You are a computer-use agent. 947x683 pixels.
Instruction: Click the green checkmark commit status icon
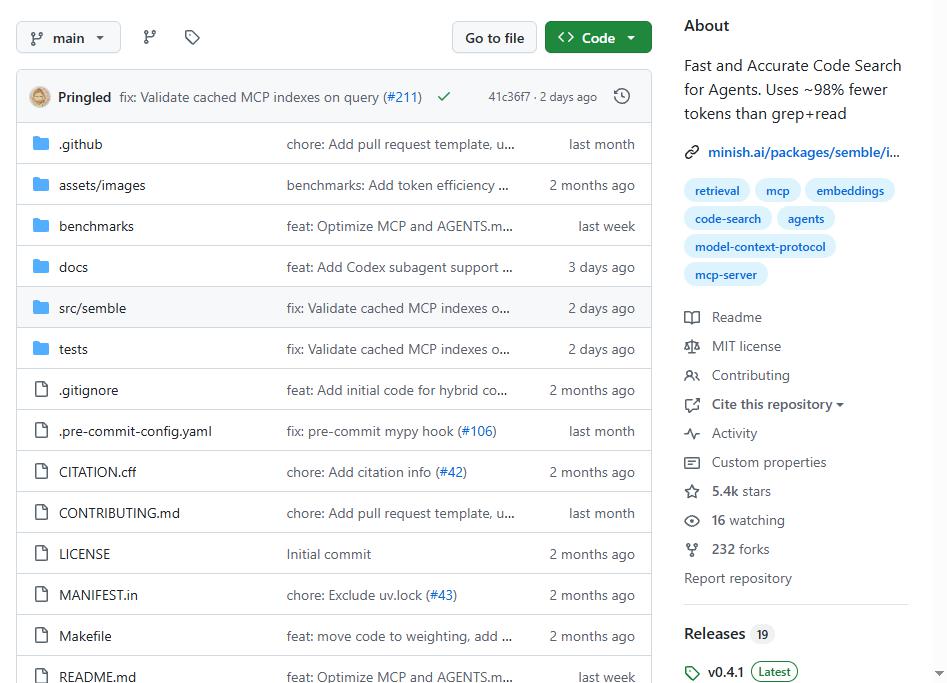(x=444, y=97)
